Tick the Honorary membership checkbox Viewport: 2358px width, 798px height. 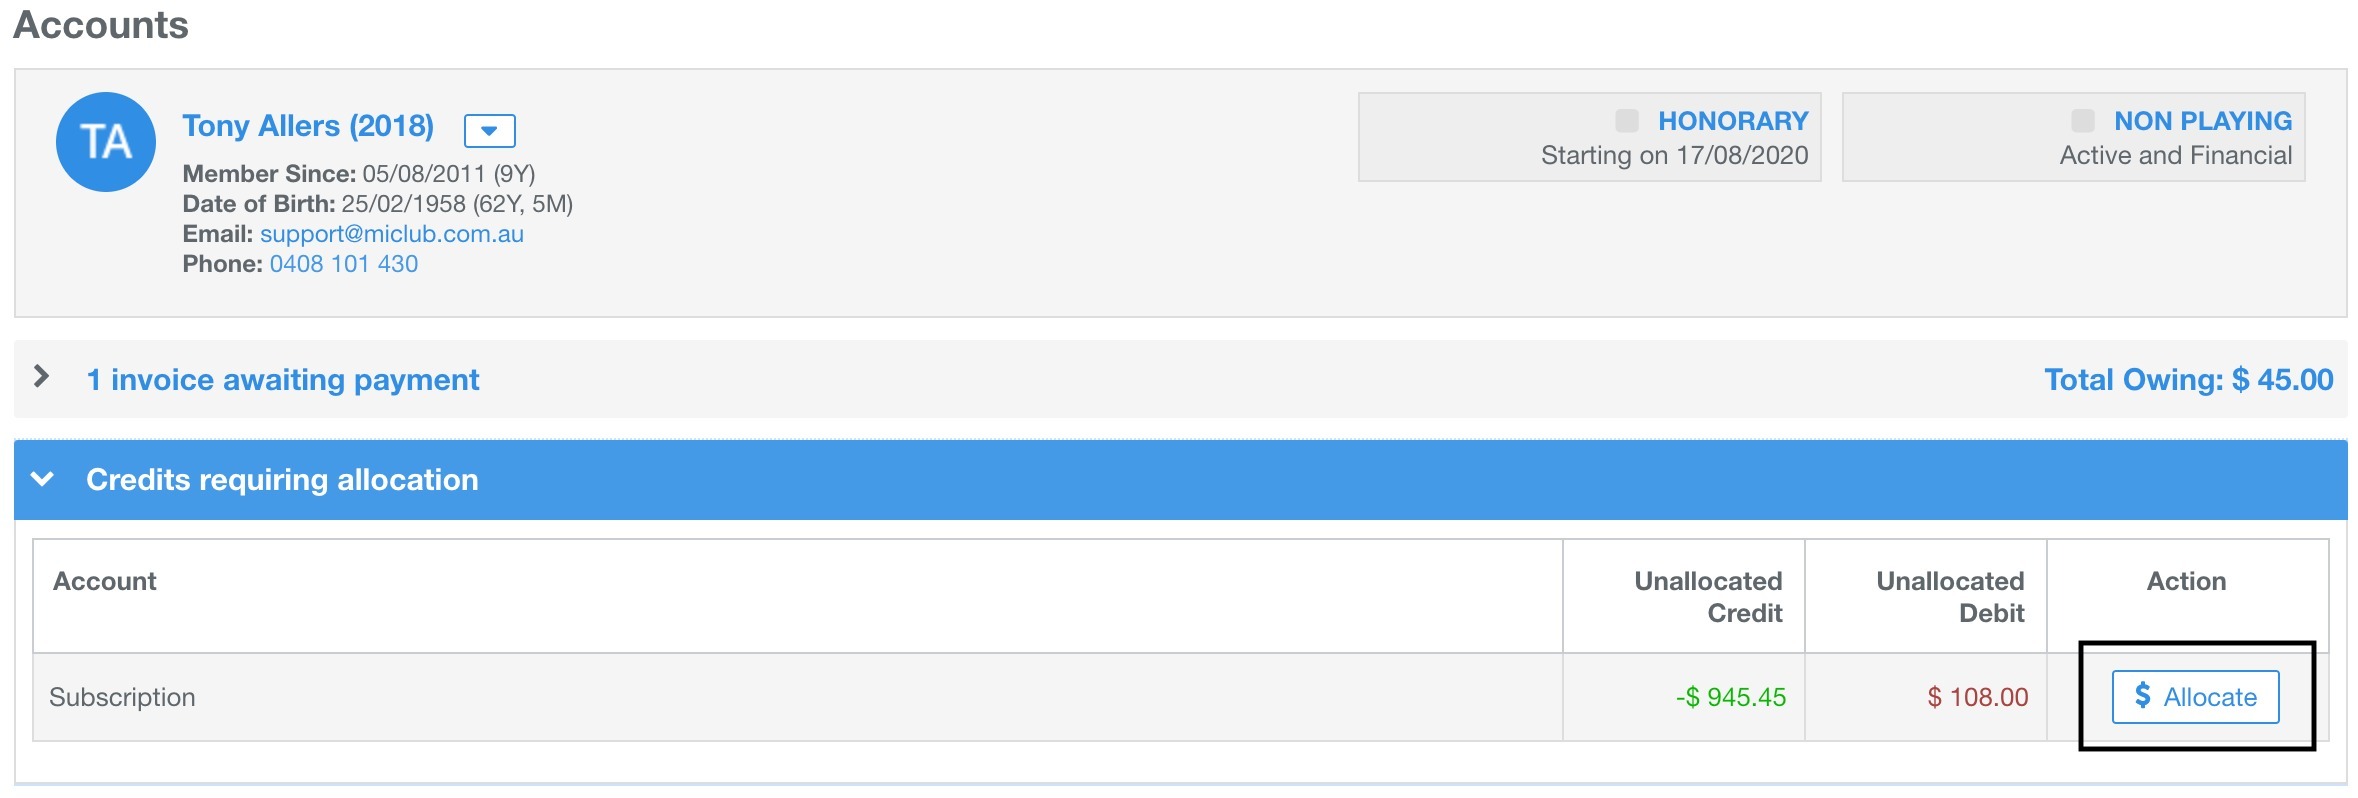1627,121
